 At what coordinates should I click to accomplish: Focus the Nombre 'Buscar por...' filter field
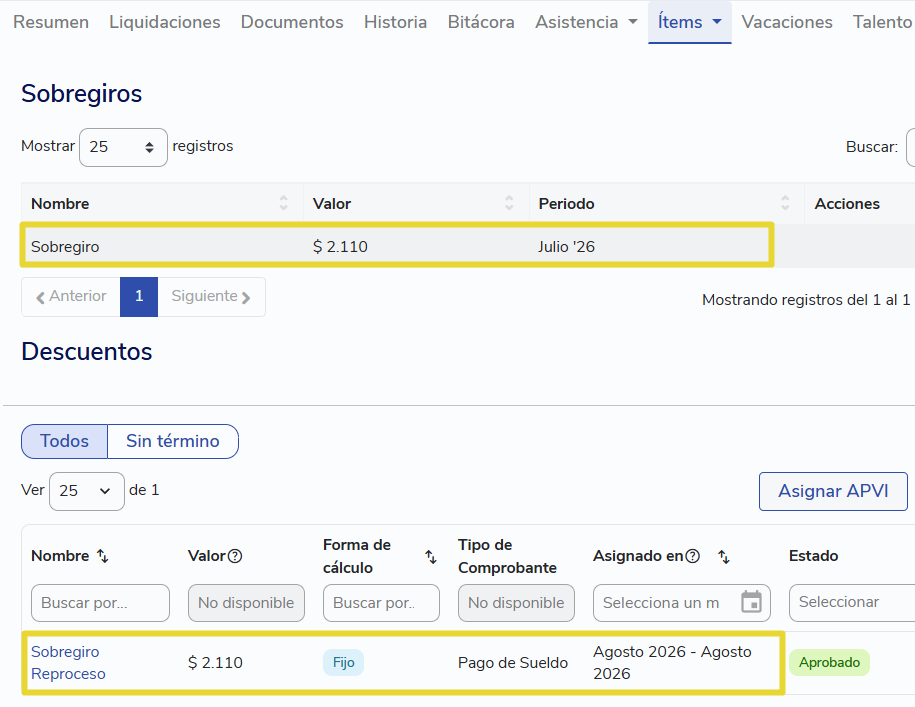100,603
